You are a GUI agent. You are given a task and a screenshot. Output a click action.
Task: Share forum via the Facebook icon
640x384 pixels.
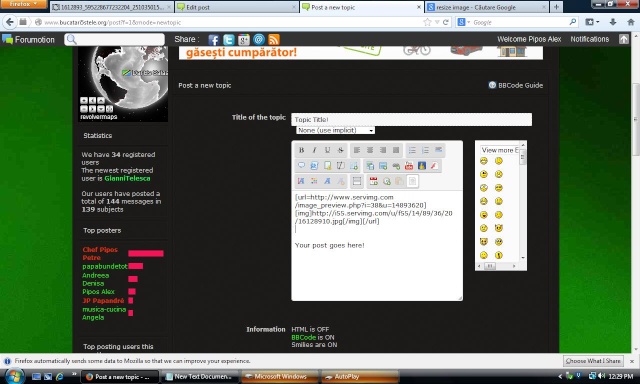[213, 40]
